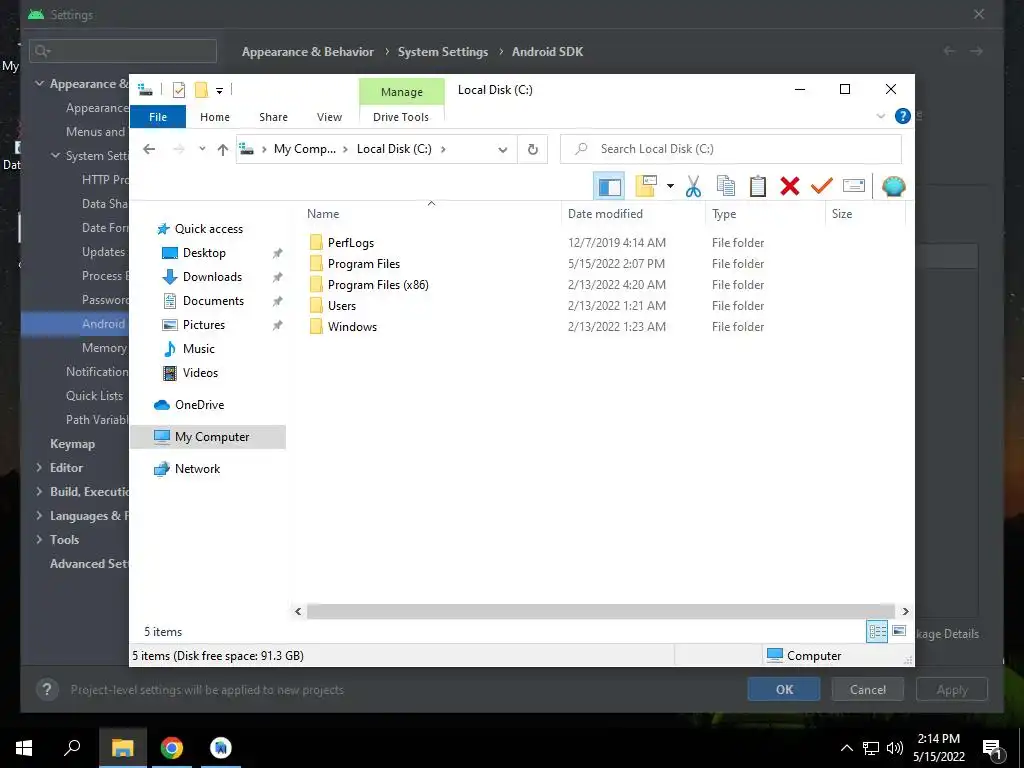Click My Comp... in the address bar

point(304,149)
